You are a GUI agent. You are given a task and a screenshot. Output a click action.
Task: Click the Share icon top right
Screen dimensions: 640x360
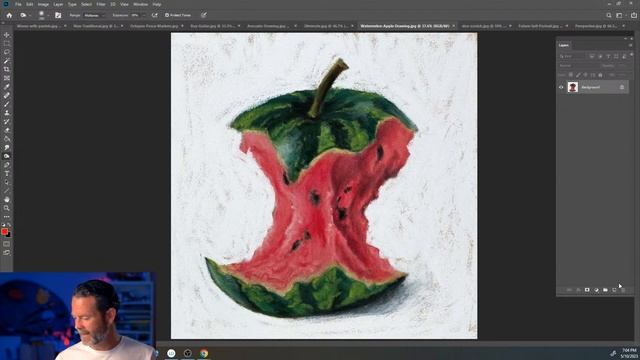634,15
